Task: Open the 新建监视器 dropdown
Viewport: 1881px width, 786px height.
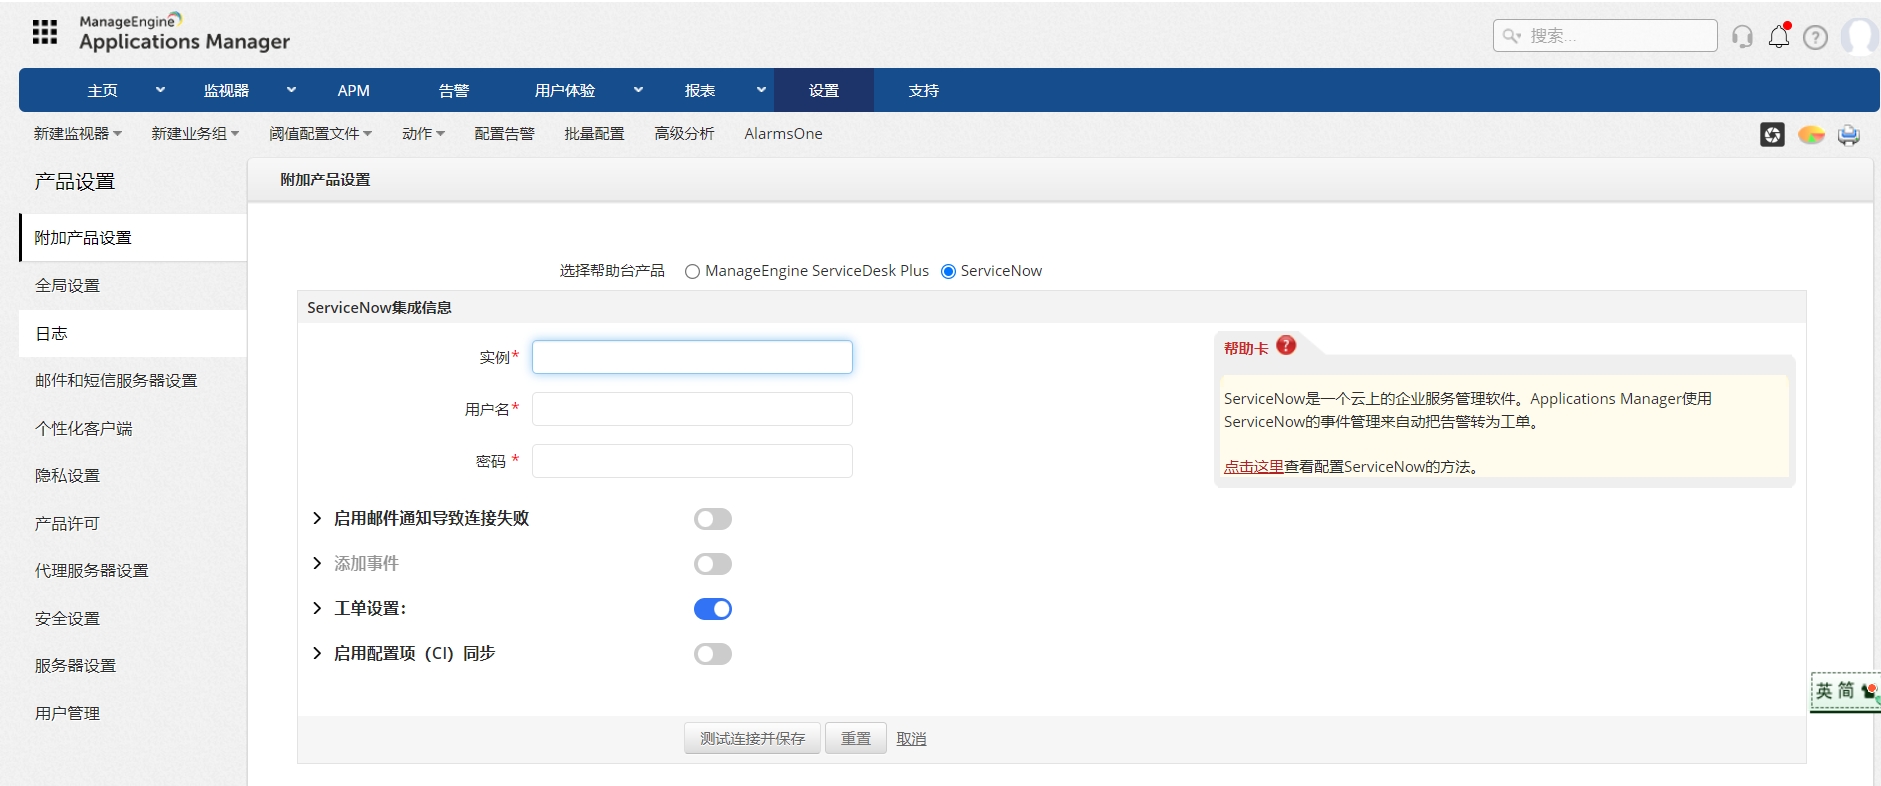Action: 78,134
